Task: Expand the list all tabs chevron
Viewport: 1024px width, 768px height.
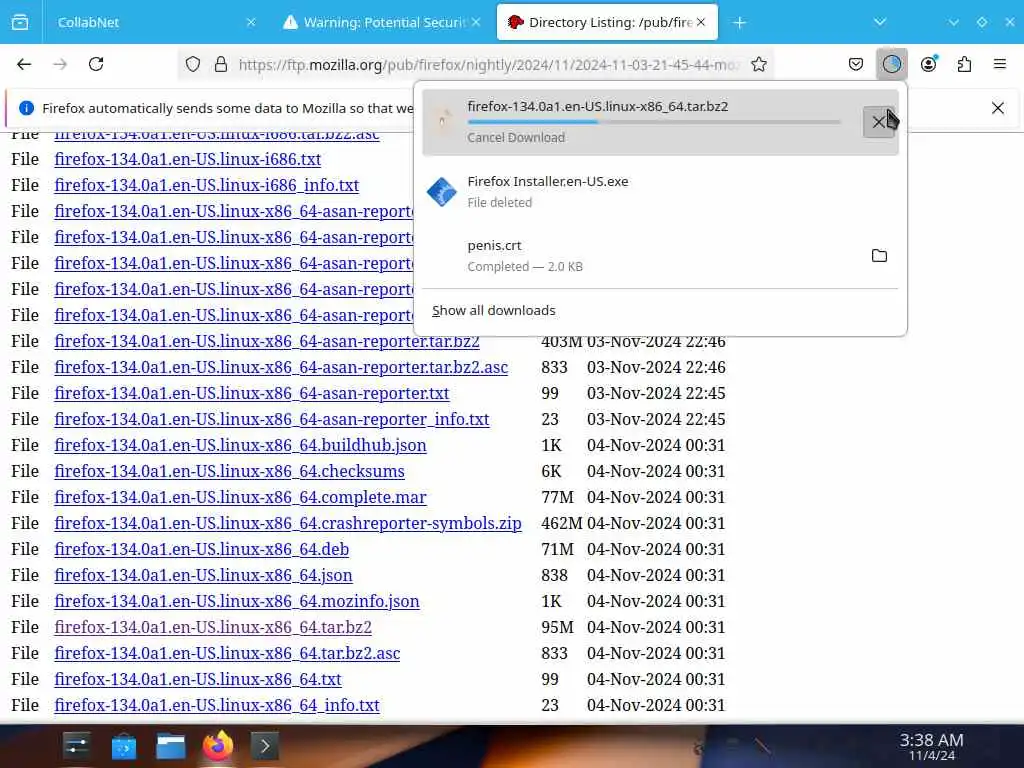Action: tap(880, 22)
